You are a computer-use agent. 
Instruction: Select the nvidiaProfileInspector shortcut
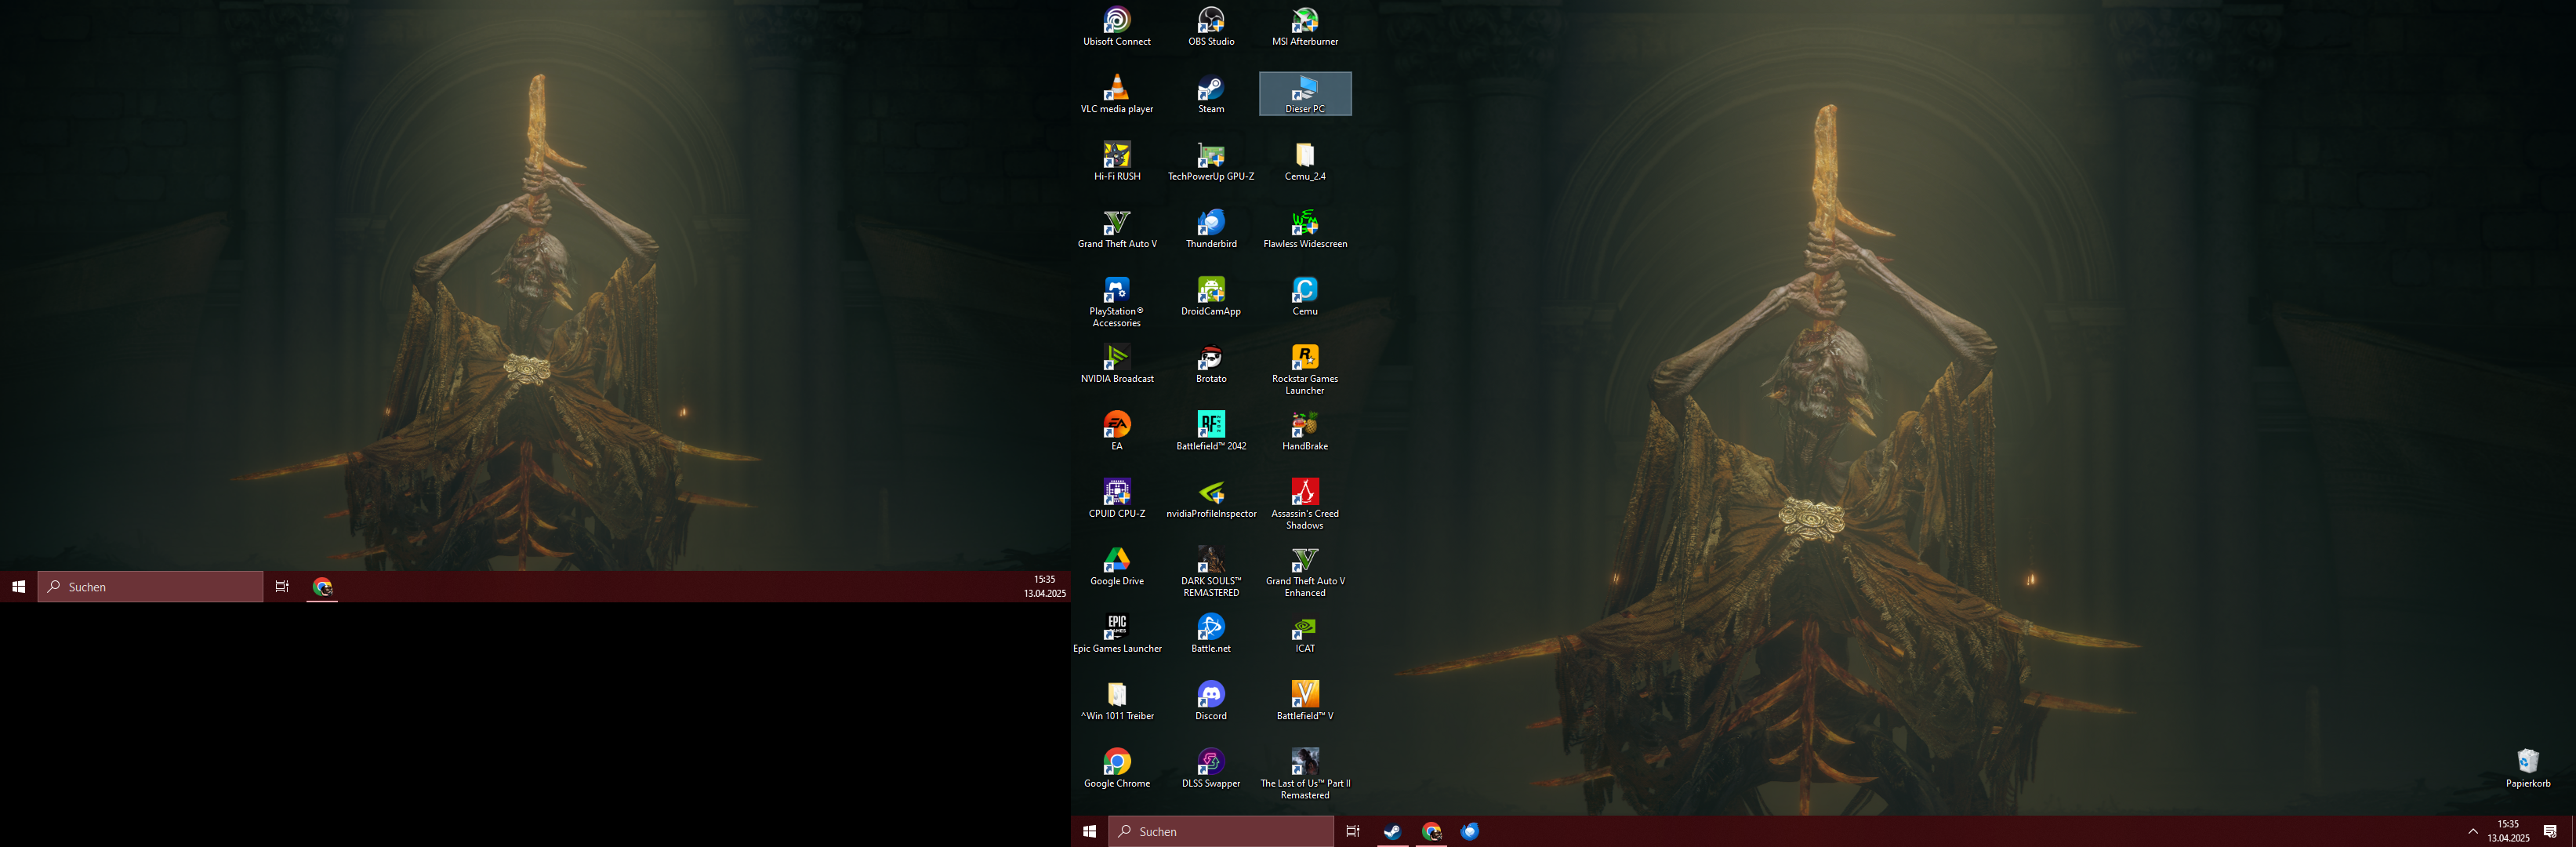(x=1210, y=493)
